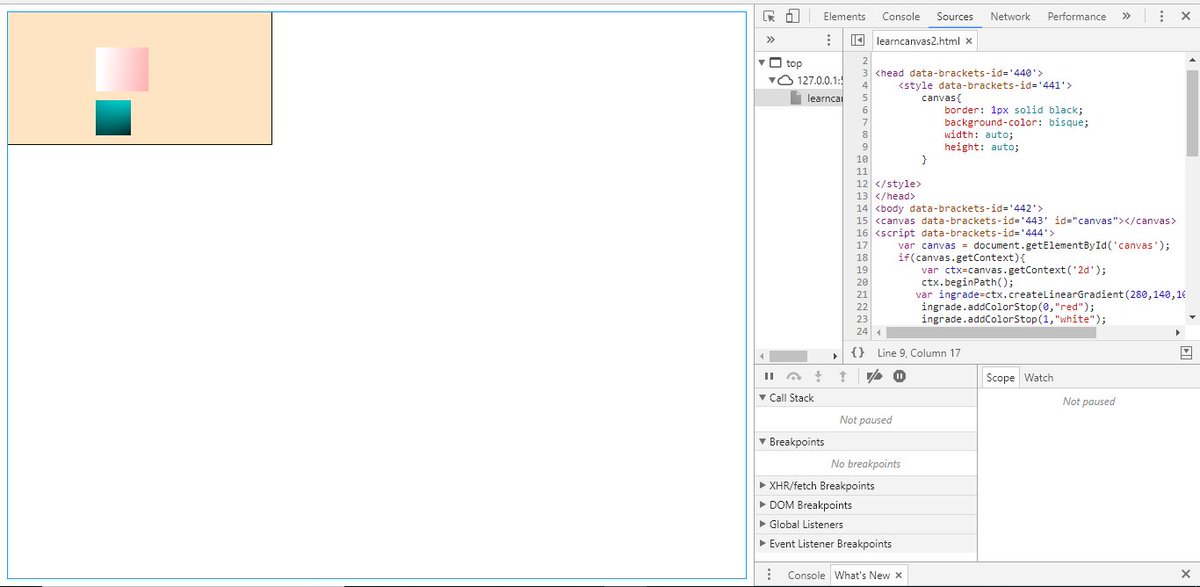
Task: Open the Console tab in drawer
Action: (x=809, y=575)
